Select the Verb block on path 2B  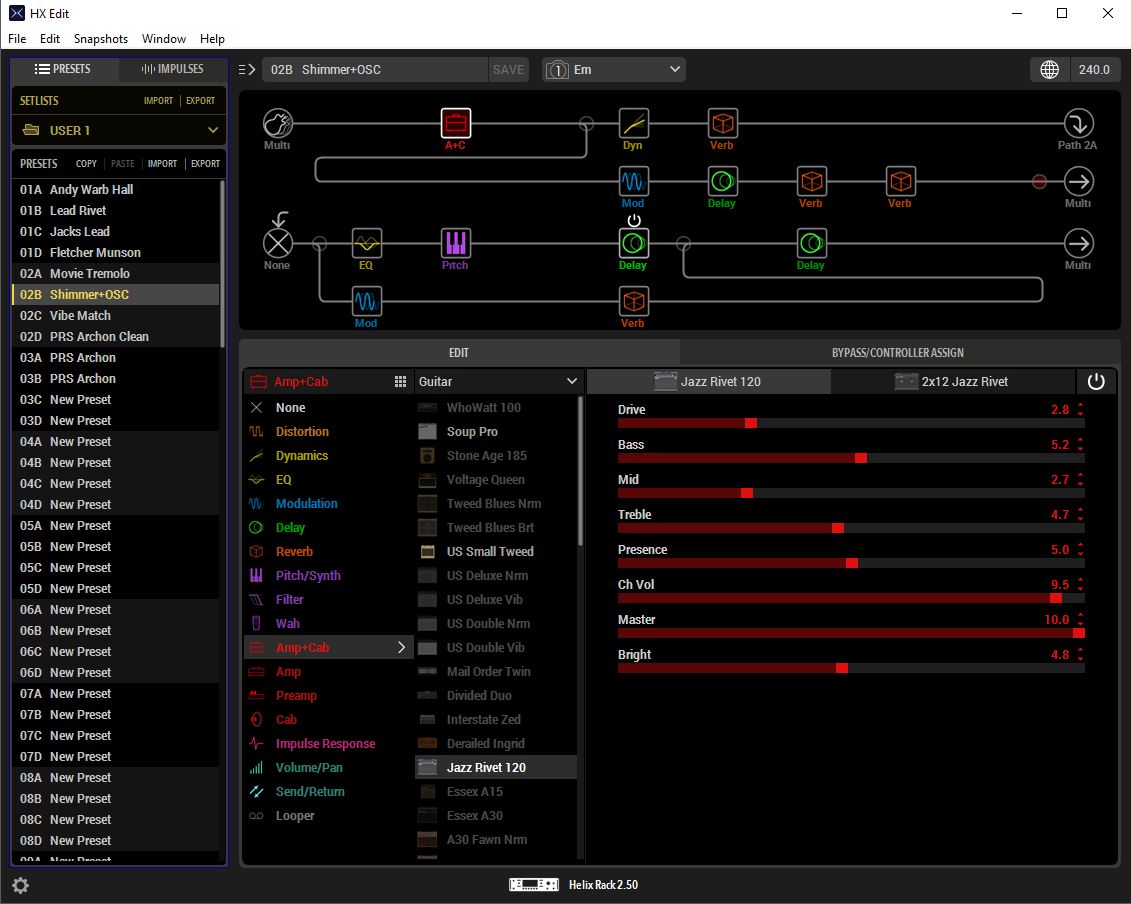[x=633, y=302]
